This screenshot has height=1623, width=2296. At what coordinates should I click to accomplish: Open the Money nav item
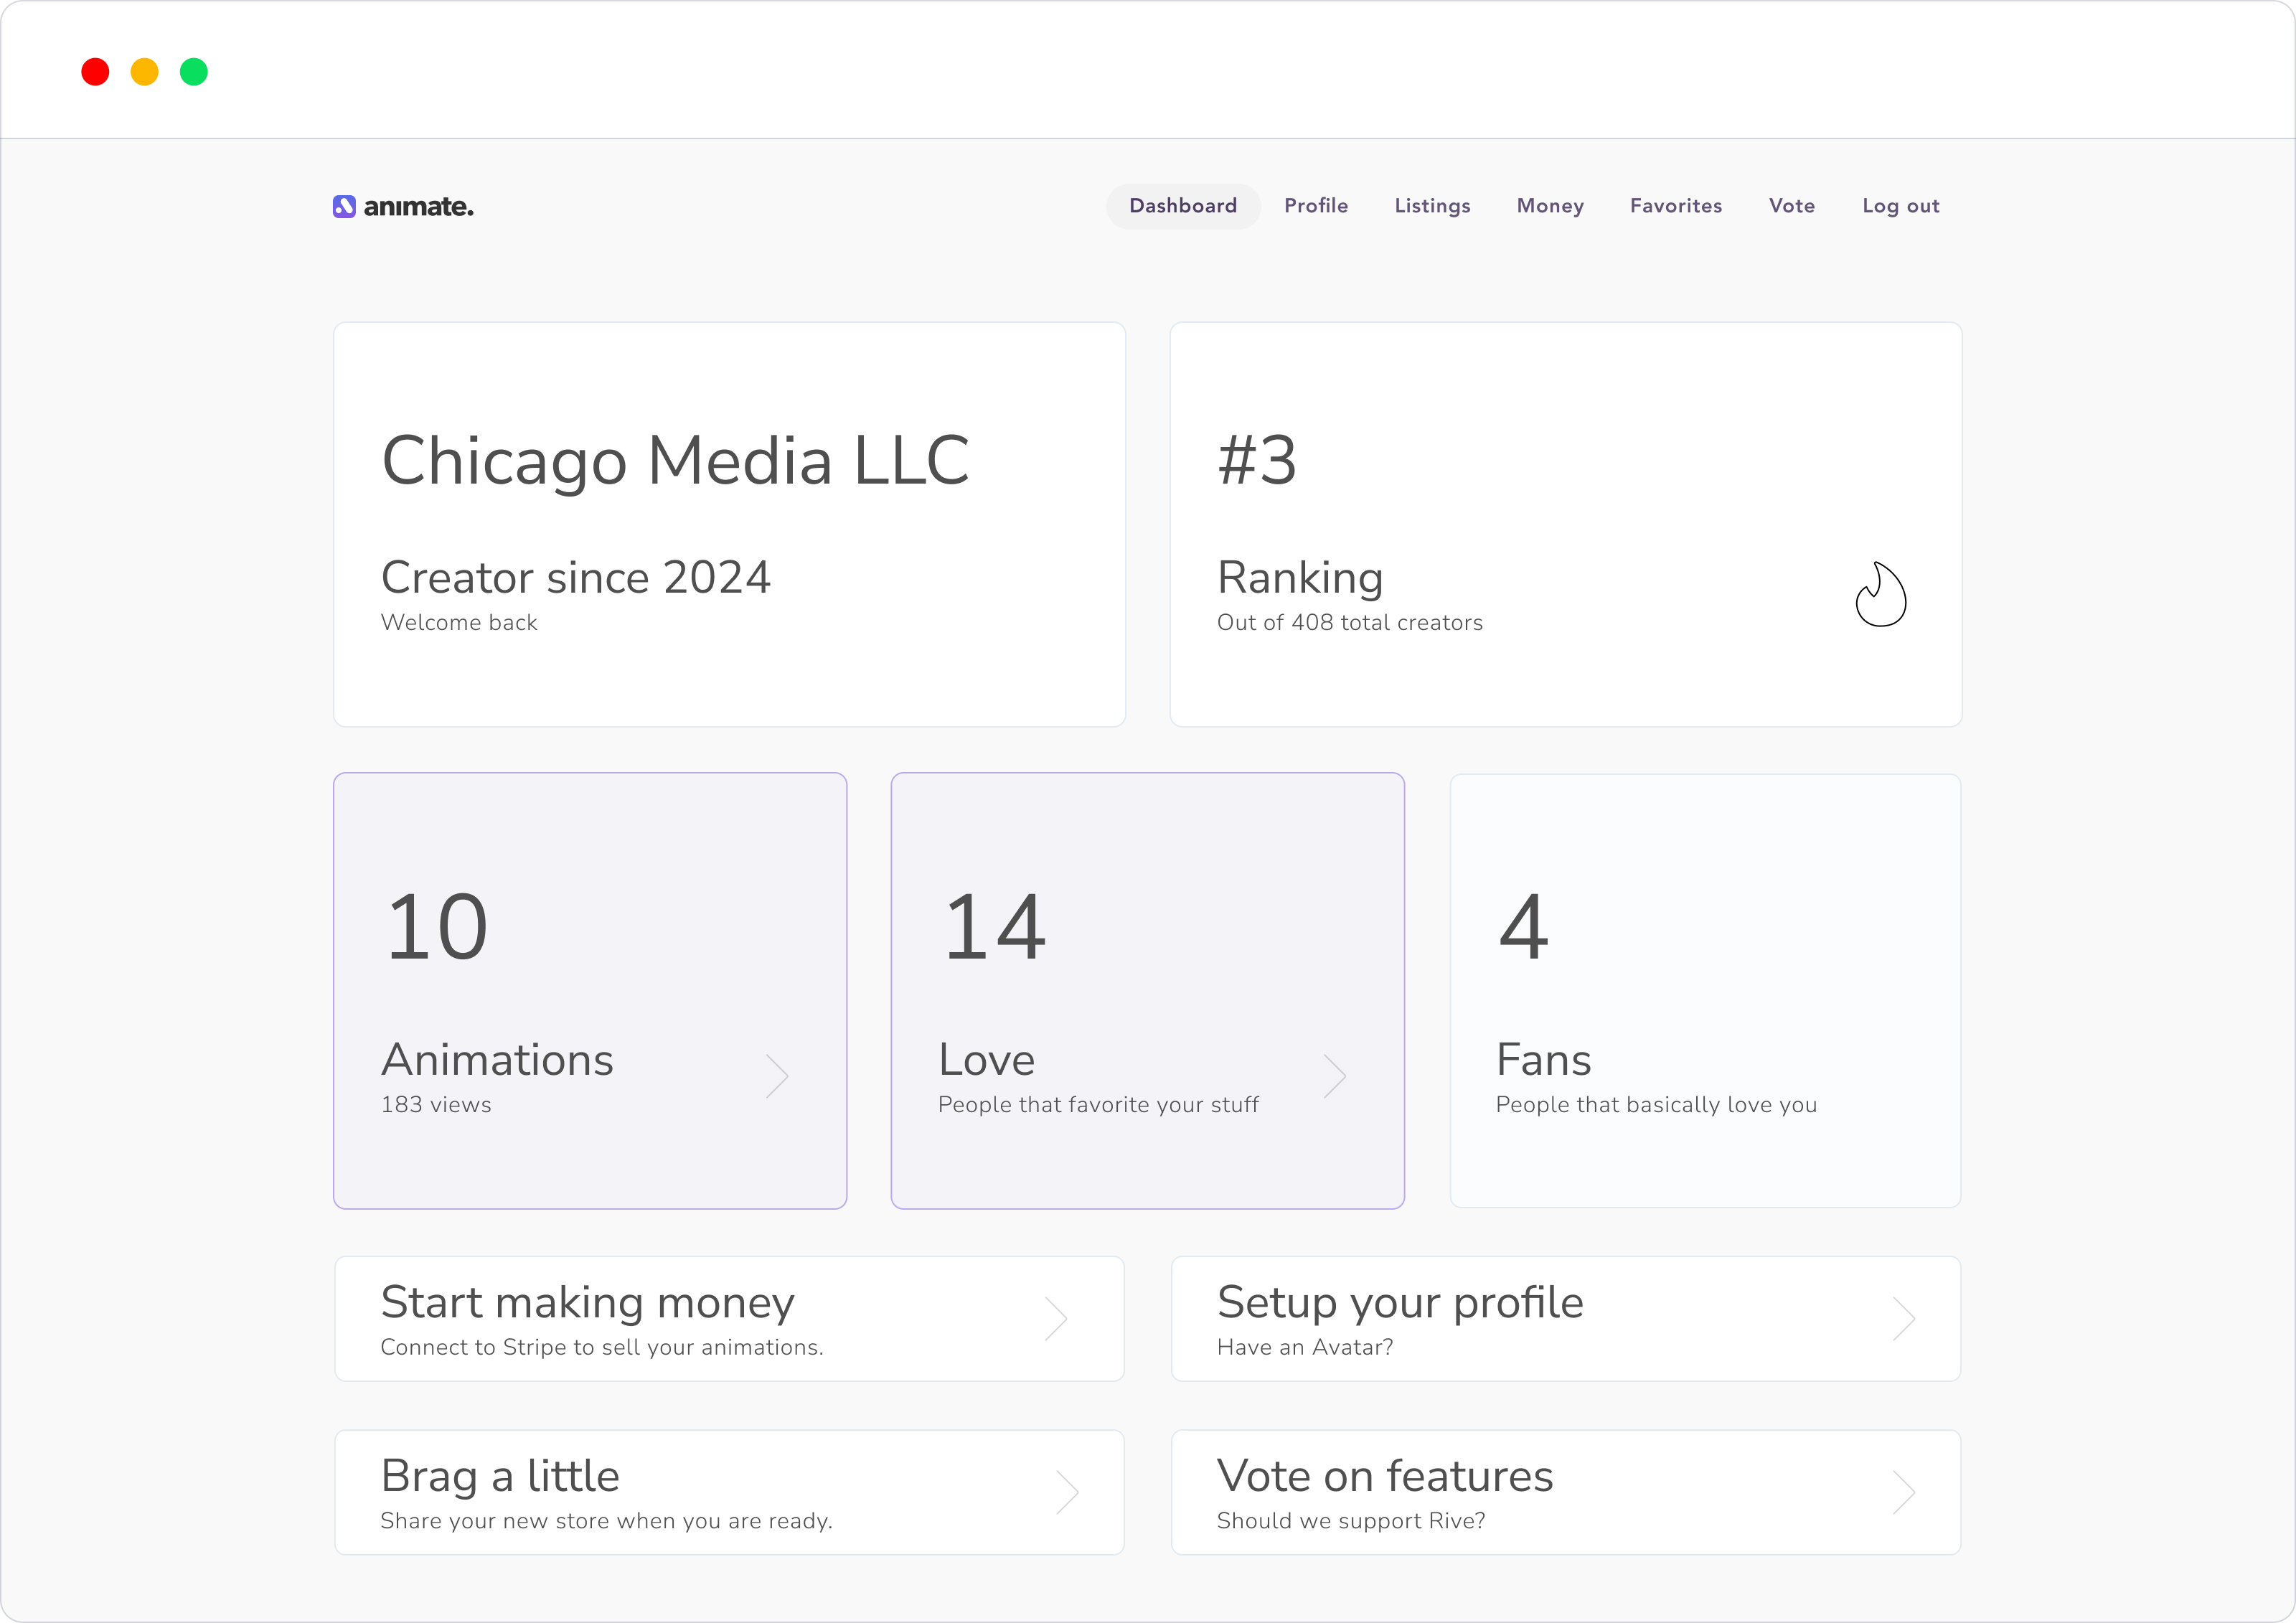[1550, 206]
